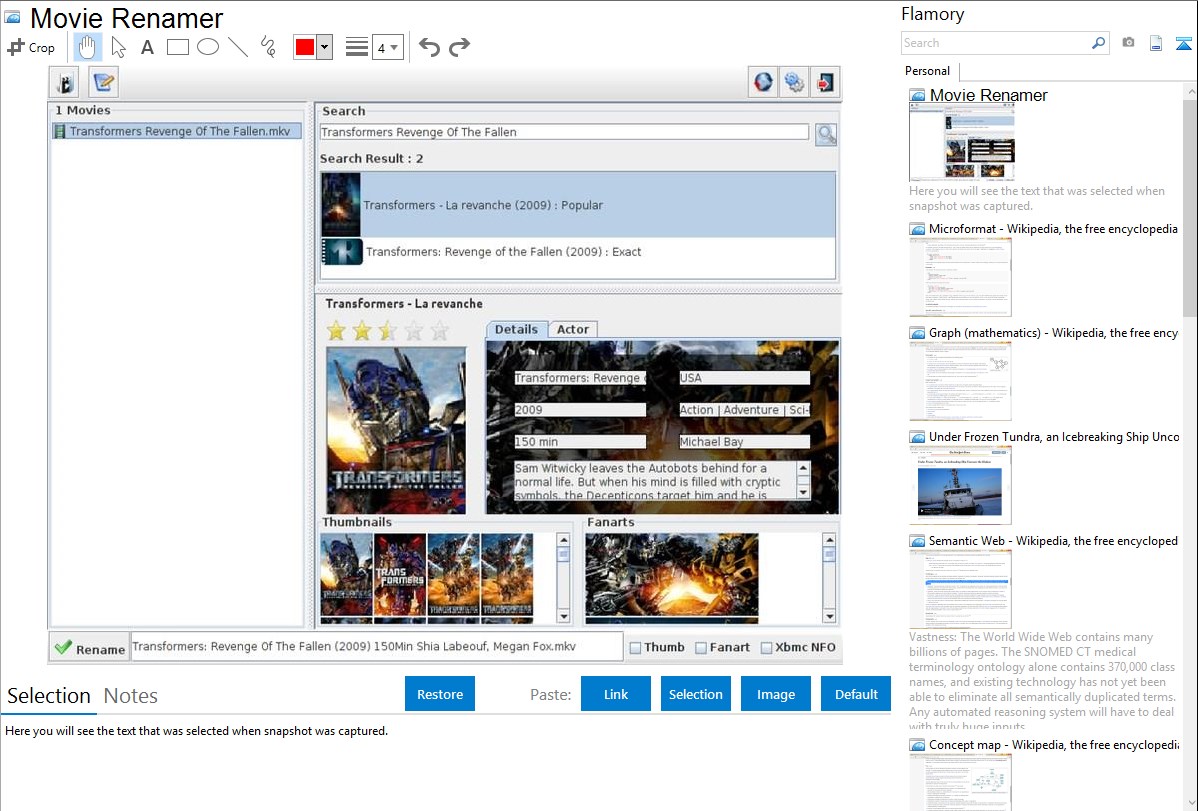The height and width of the screenshot is (811, 1198).
Task: Select the ellipse drawing tool
Action: pyautogui.click(x=208, y=47)
